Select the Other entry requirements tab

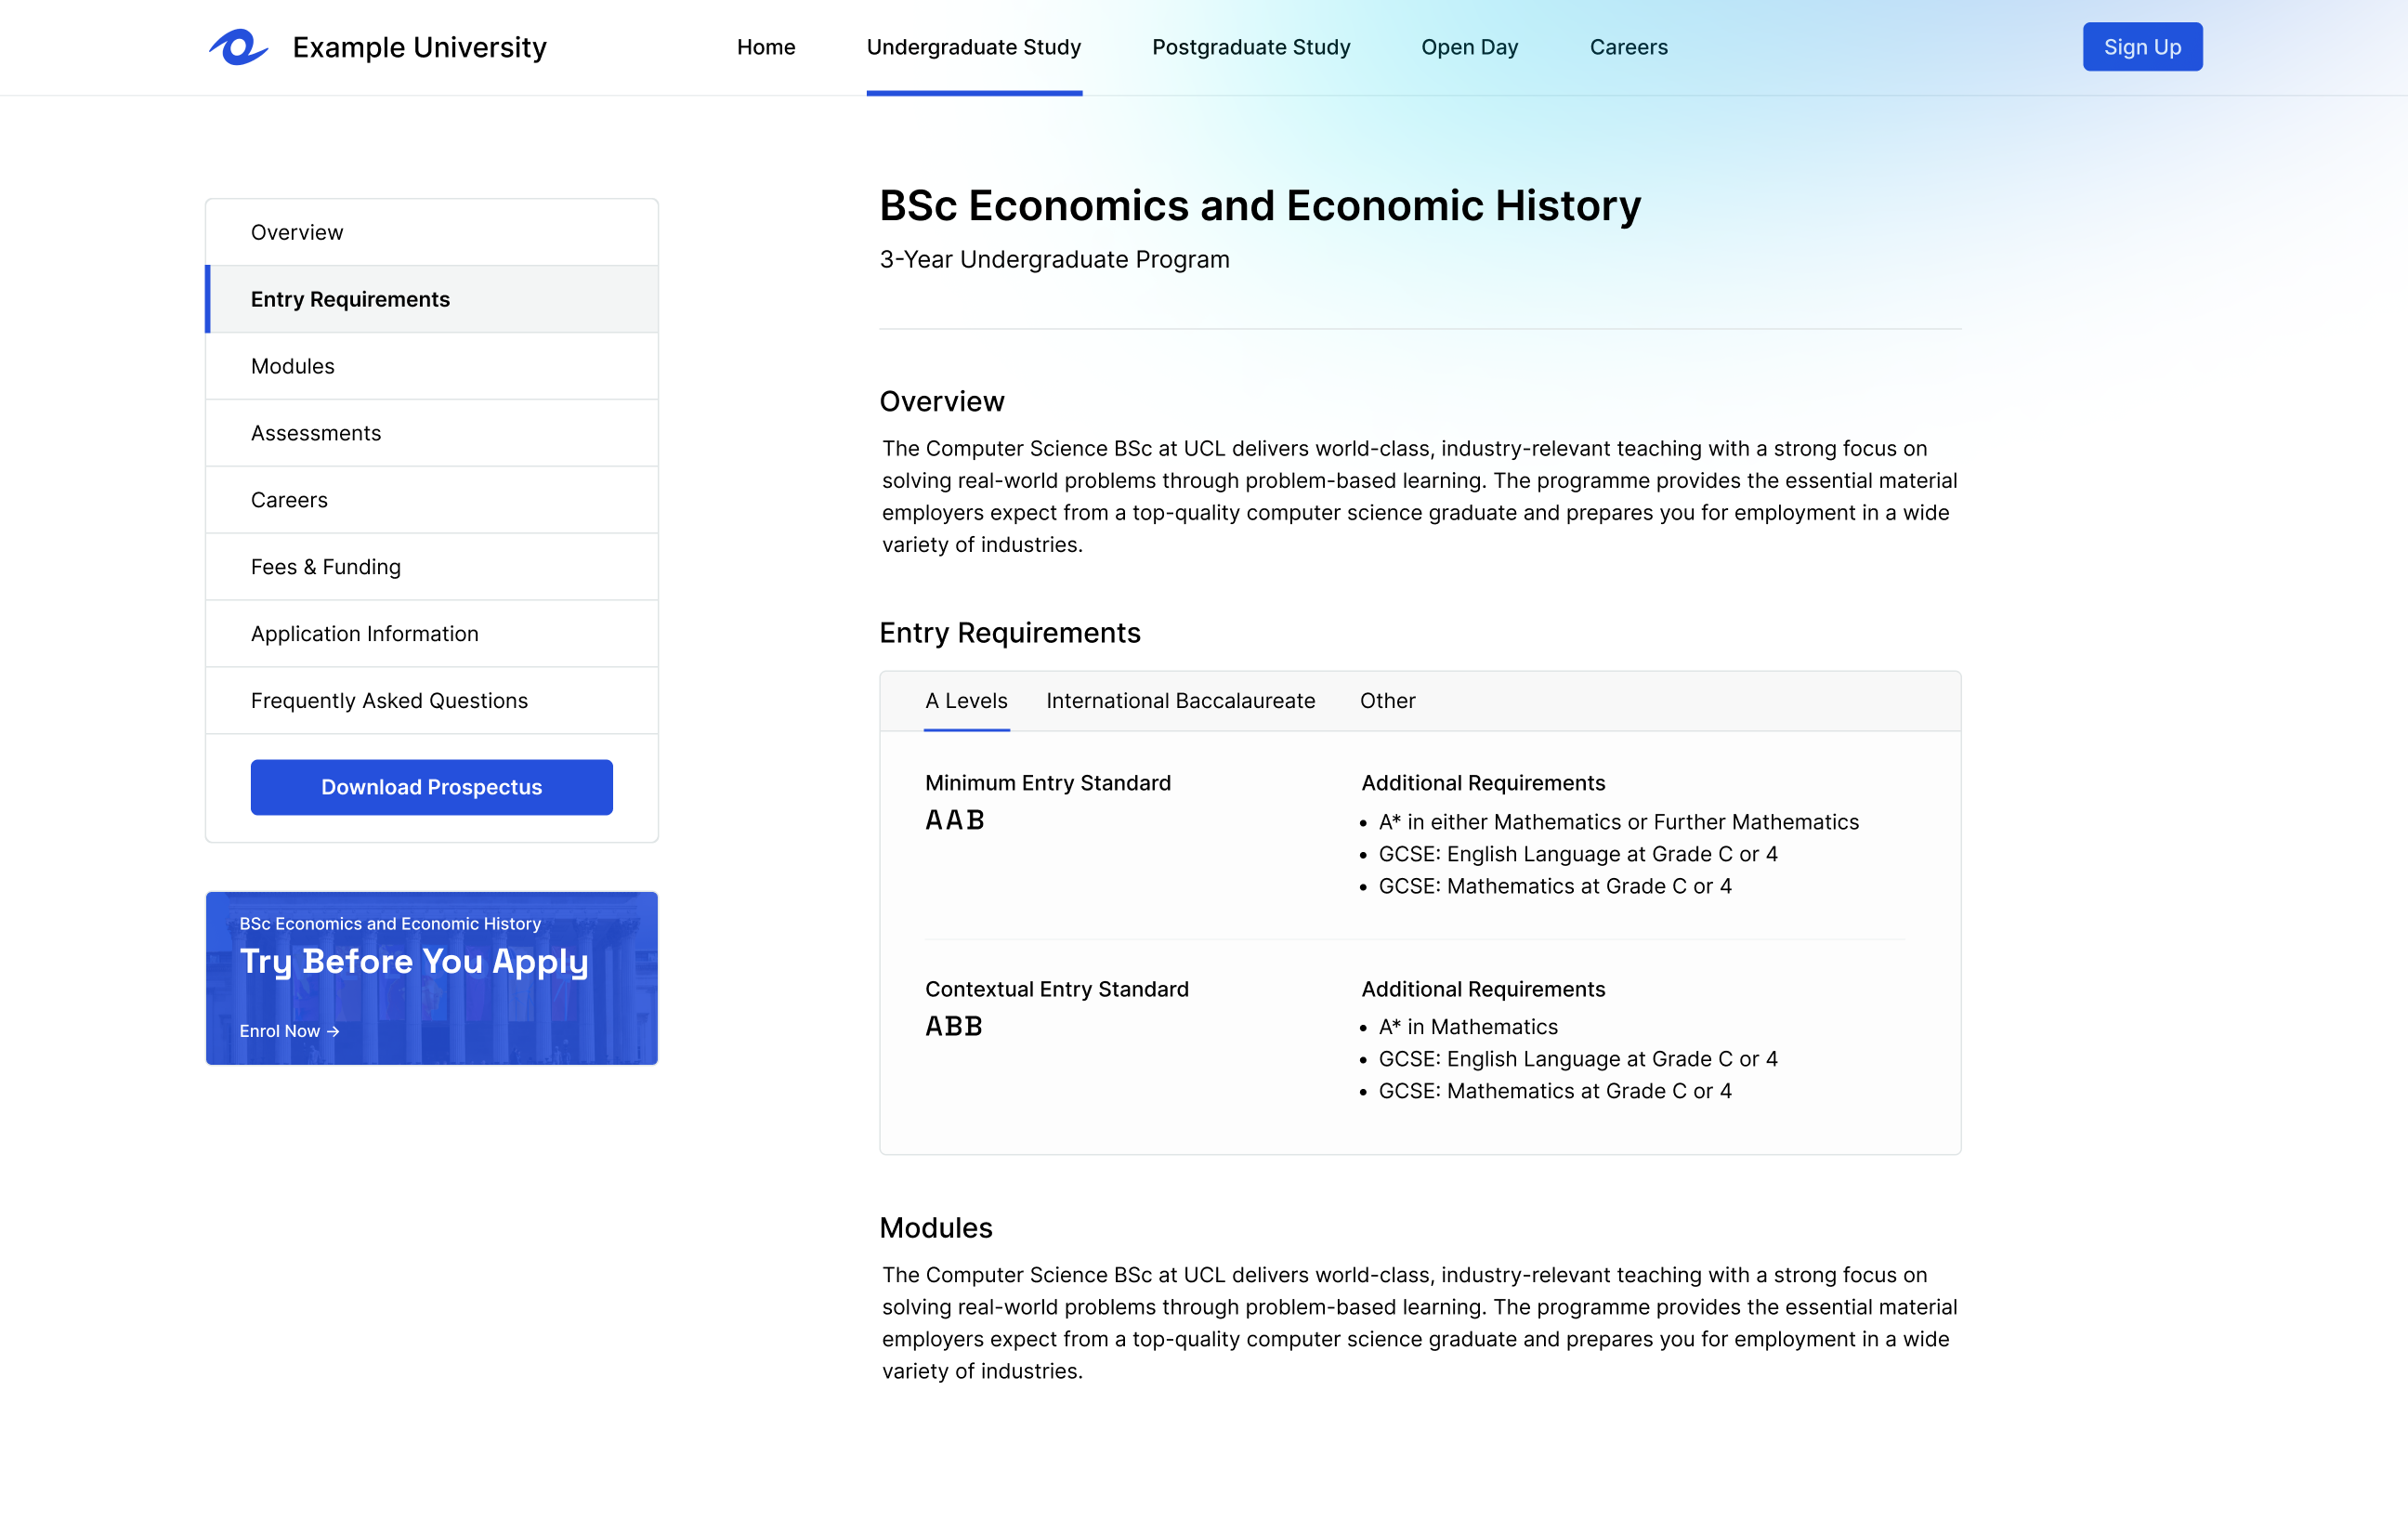coord(1387,701)
